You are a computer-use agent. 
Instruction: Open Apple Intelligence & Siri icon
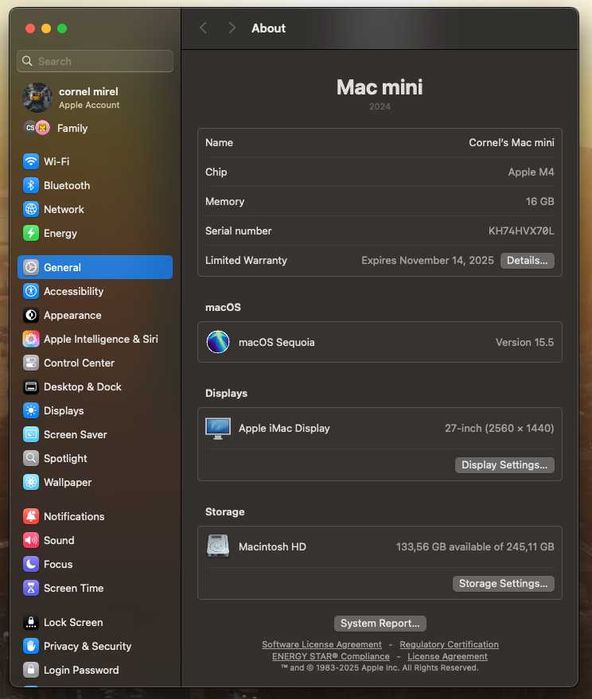tap(31, 339)
